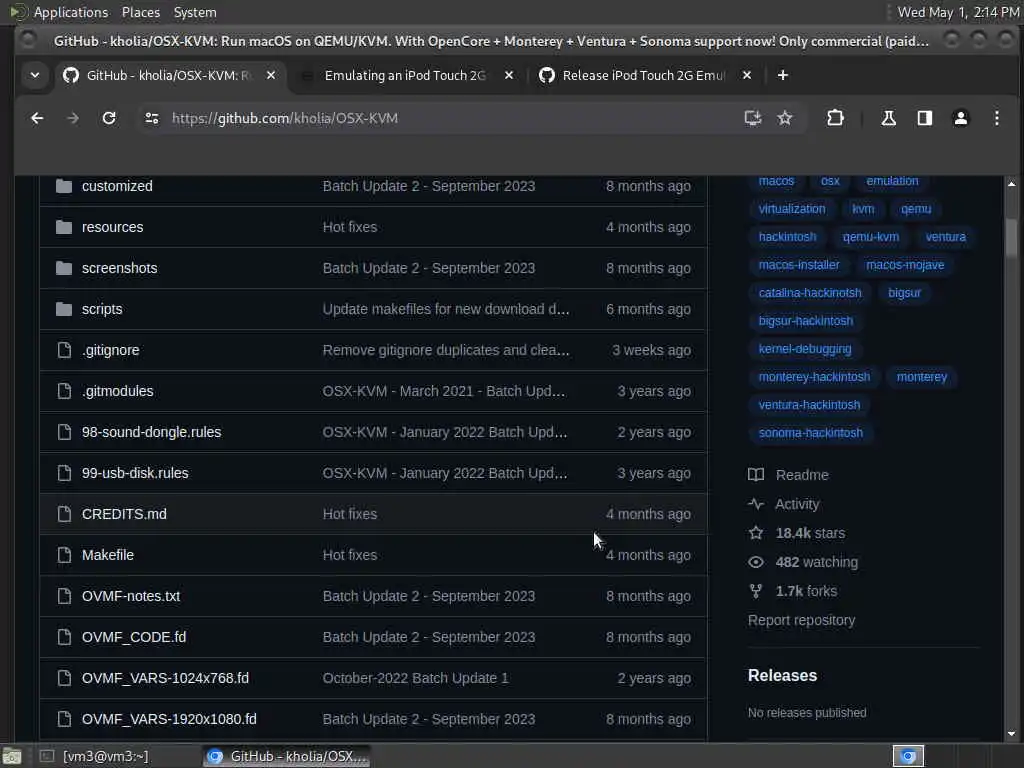Switch to Release iPod Touch 2G Emu tab
This screenshot has width=1024, height=768.
(x=643, y=75)
